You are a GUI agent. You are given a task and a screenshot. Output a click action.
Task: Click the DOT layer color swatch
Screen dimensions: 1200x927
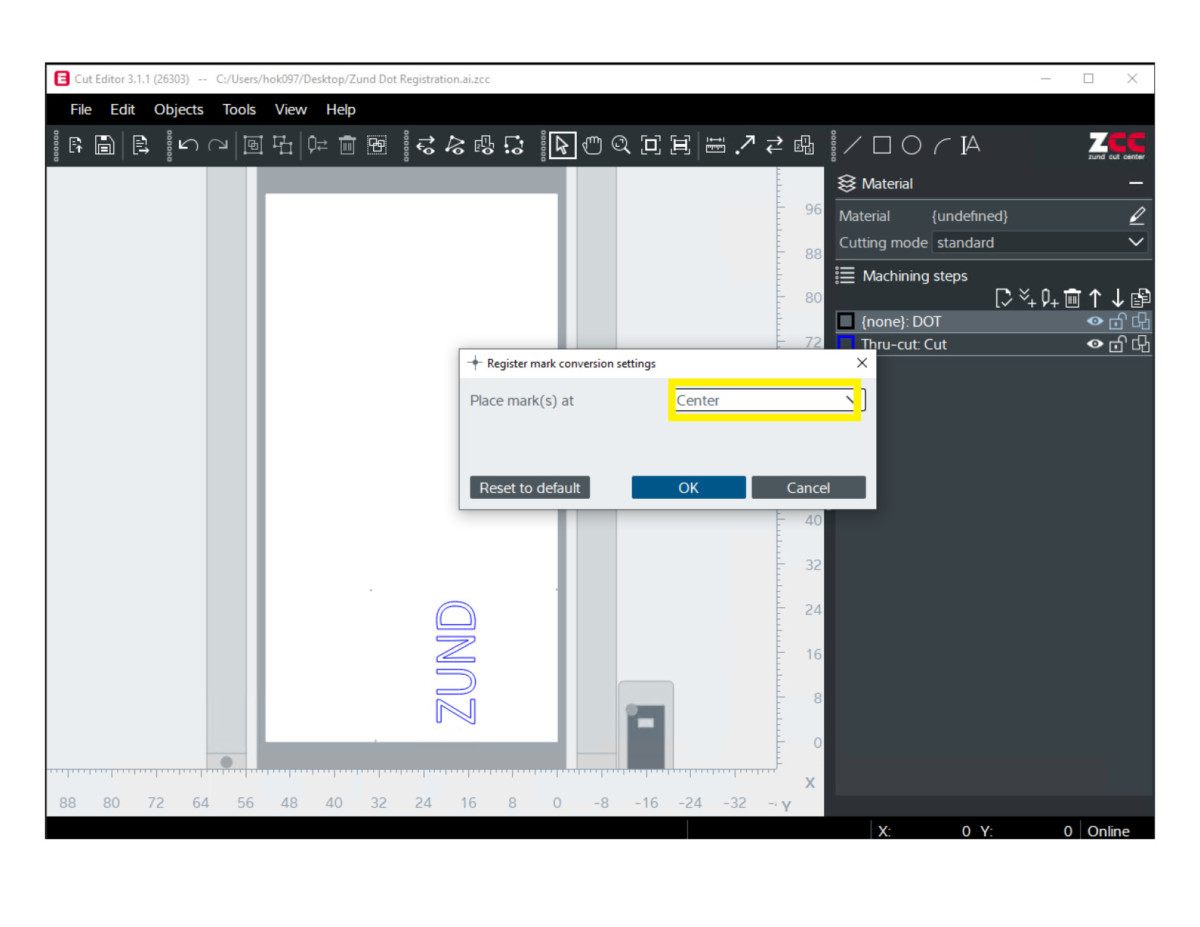[x=846, y=322]
